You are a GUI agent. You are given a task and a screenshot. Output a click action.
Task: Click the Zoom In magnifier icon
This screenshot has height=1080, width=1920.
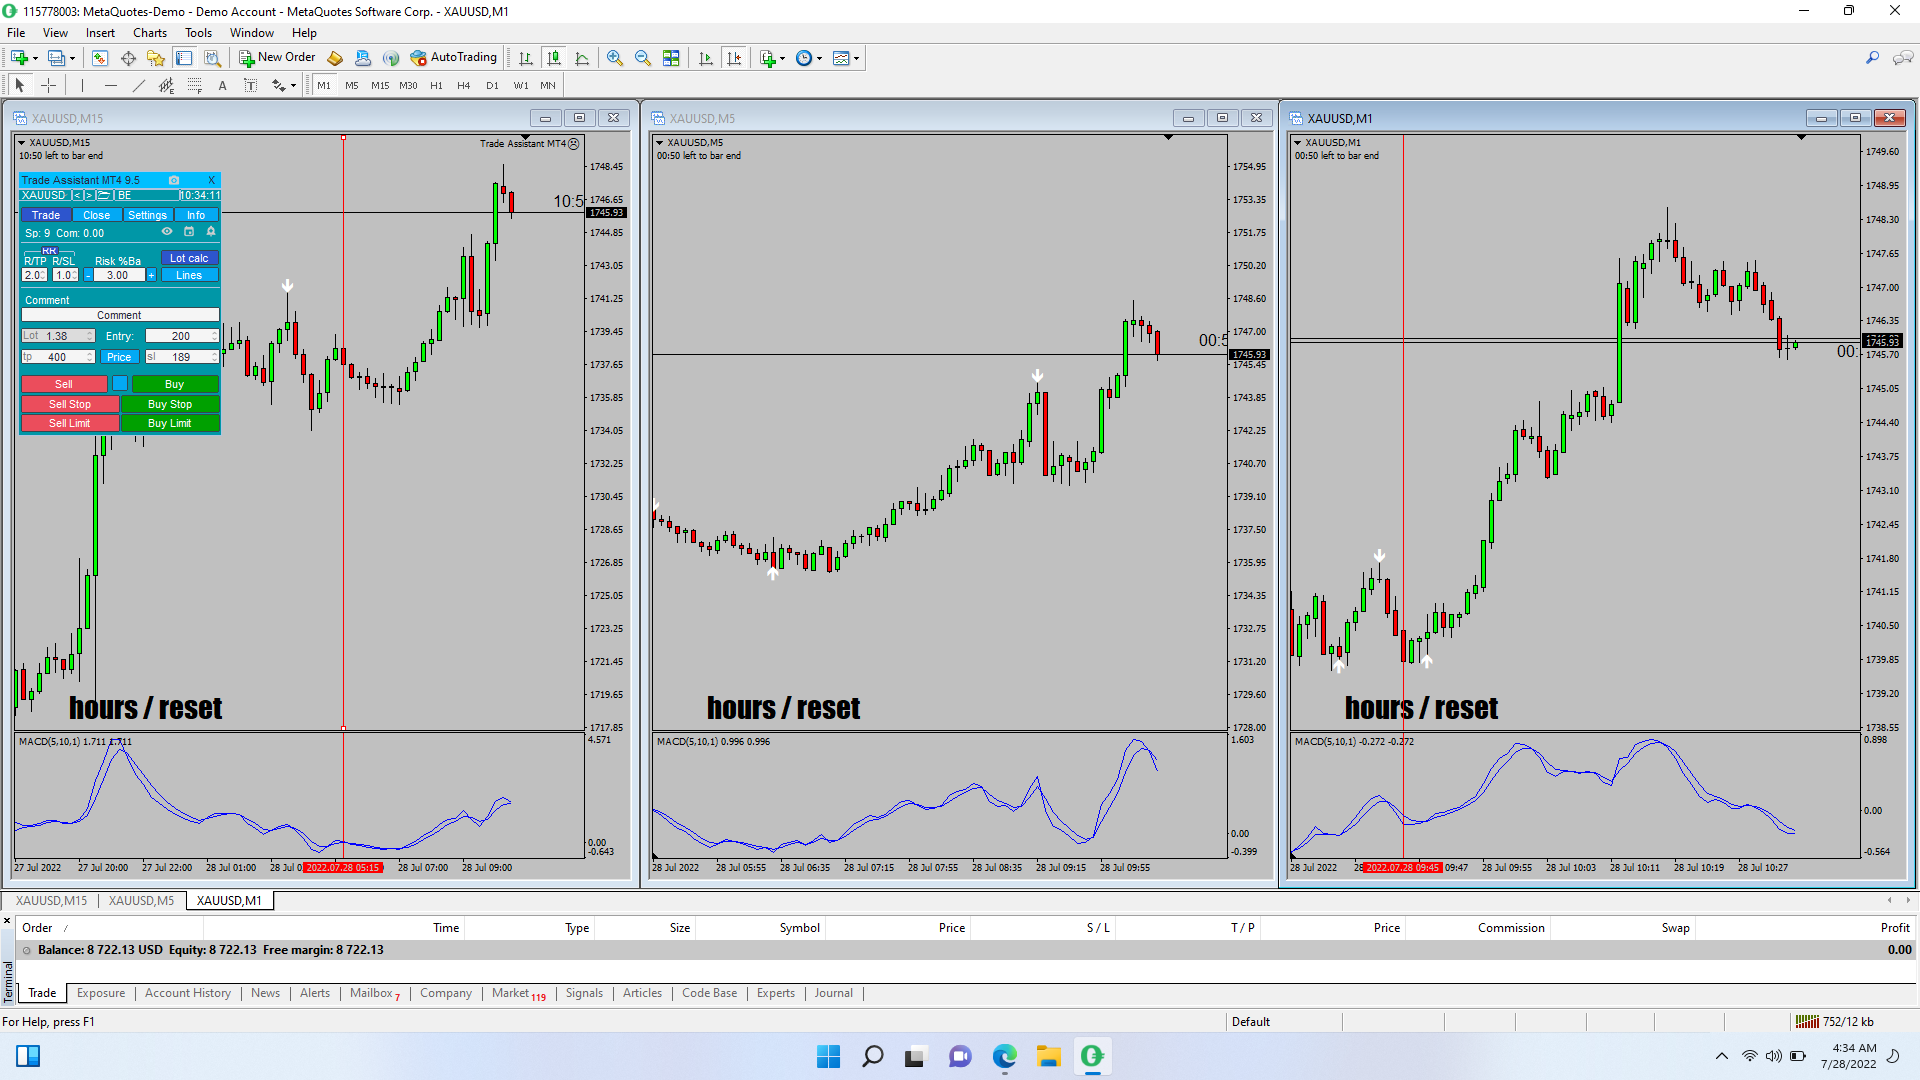point(615,58)
